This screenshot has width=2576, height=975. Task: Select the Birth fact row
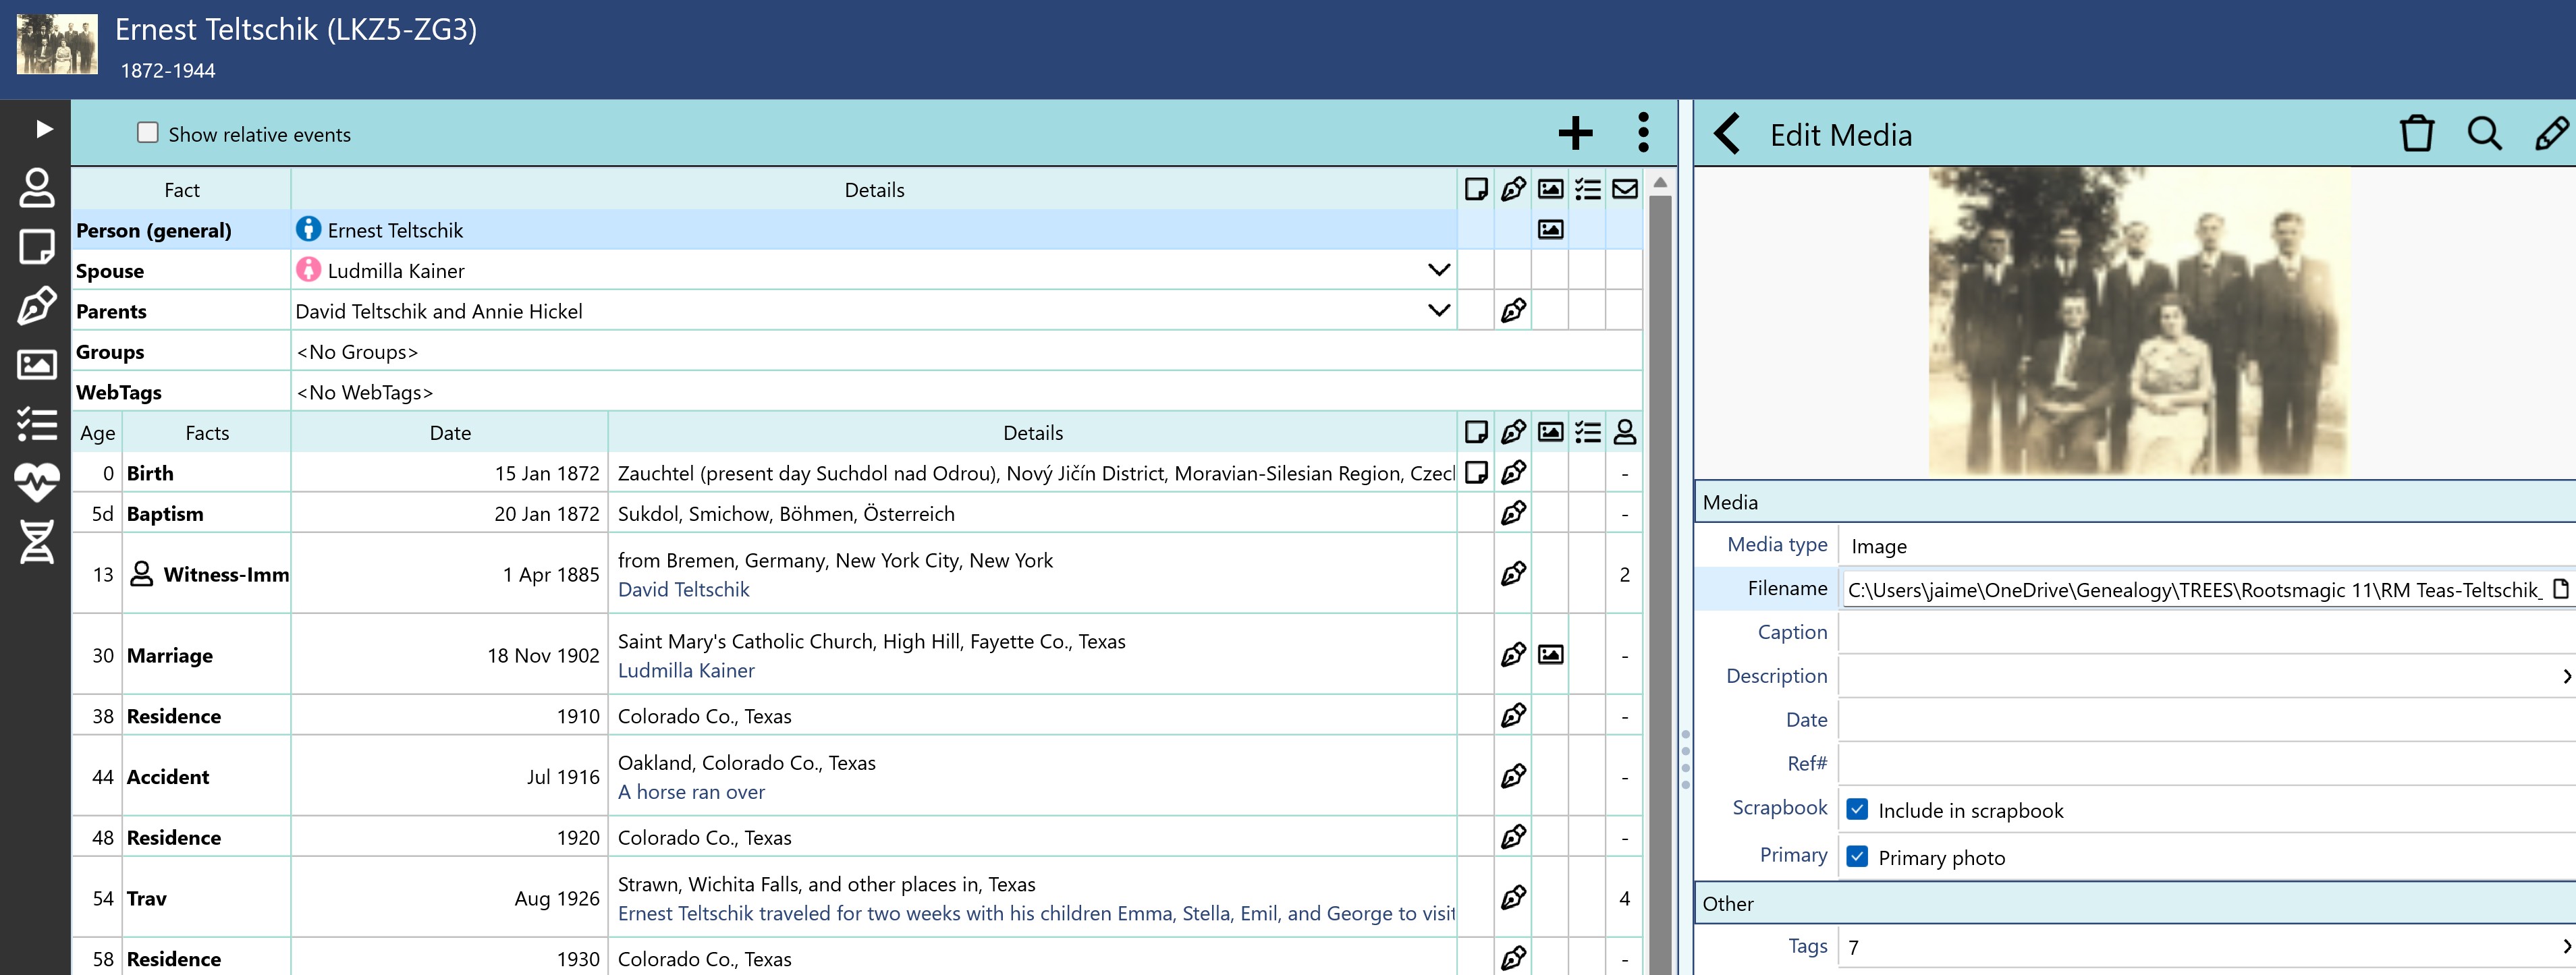pos(150,473)
